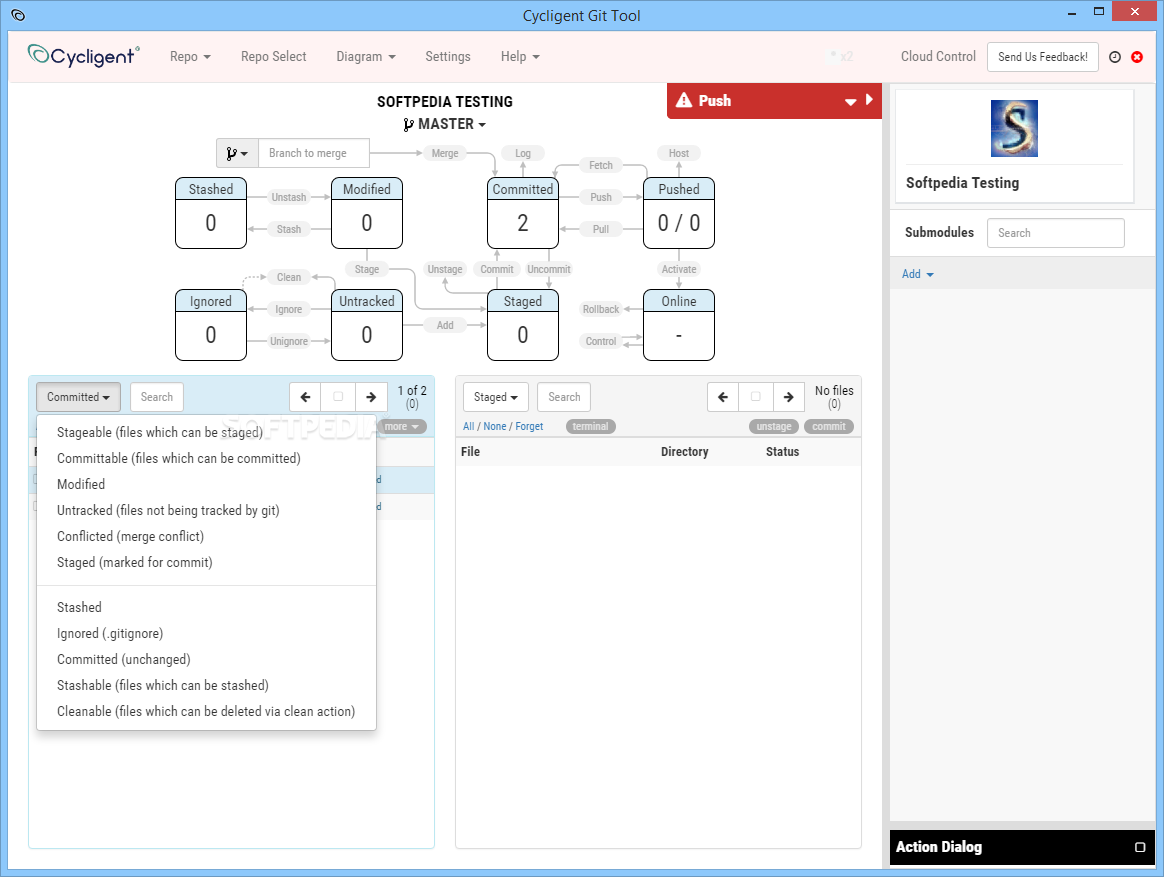Expand the red Push banner dropdown caret
The width and height of the screenshot is (1164, 877).
click(x=851, y=102)
